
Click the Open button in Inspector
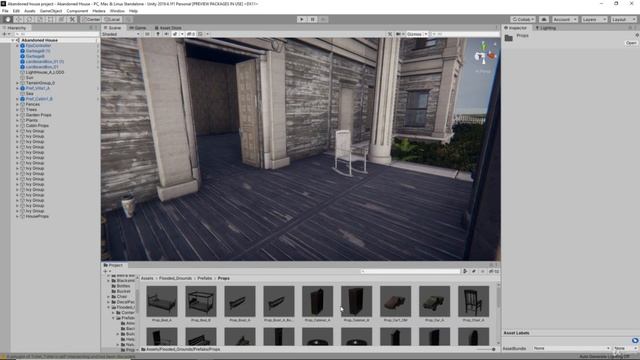pos(631,43)
